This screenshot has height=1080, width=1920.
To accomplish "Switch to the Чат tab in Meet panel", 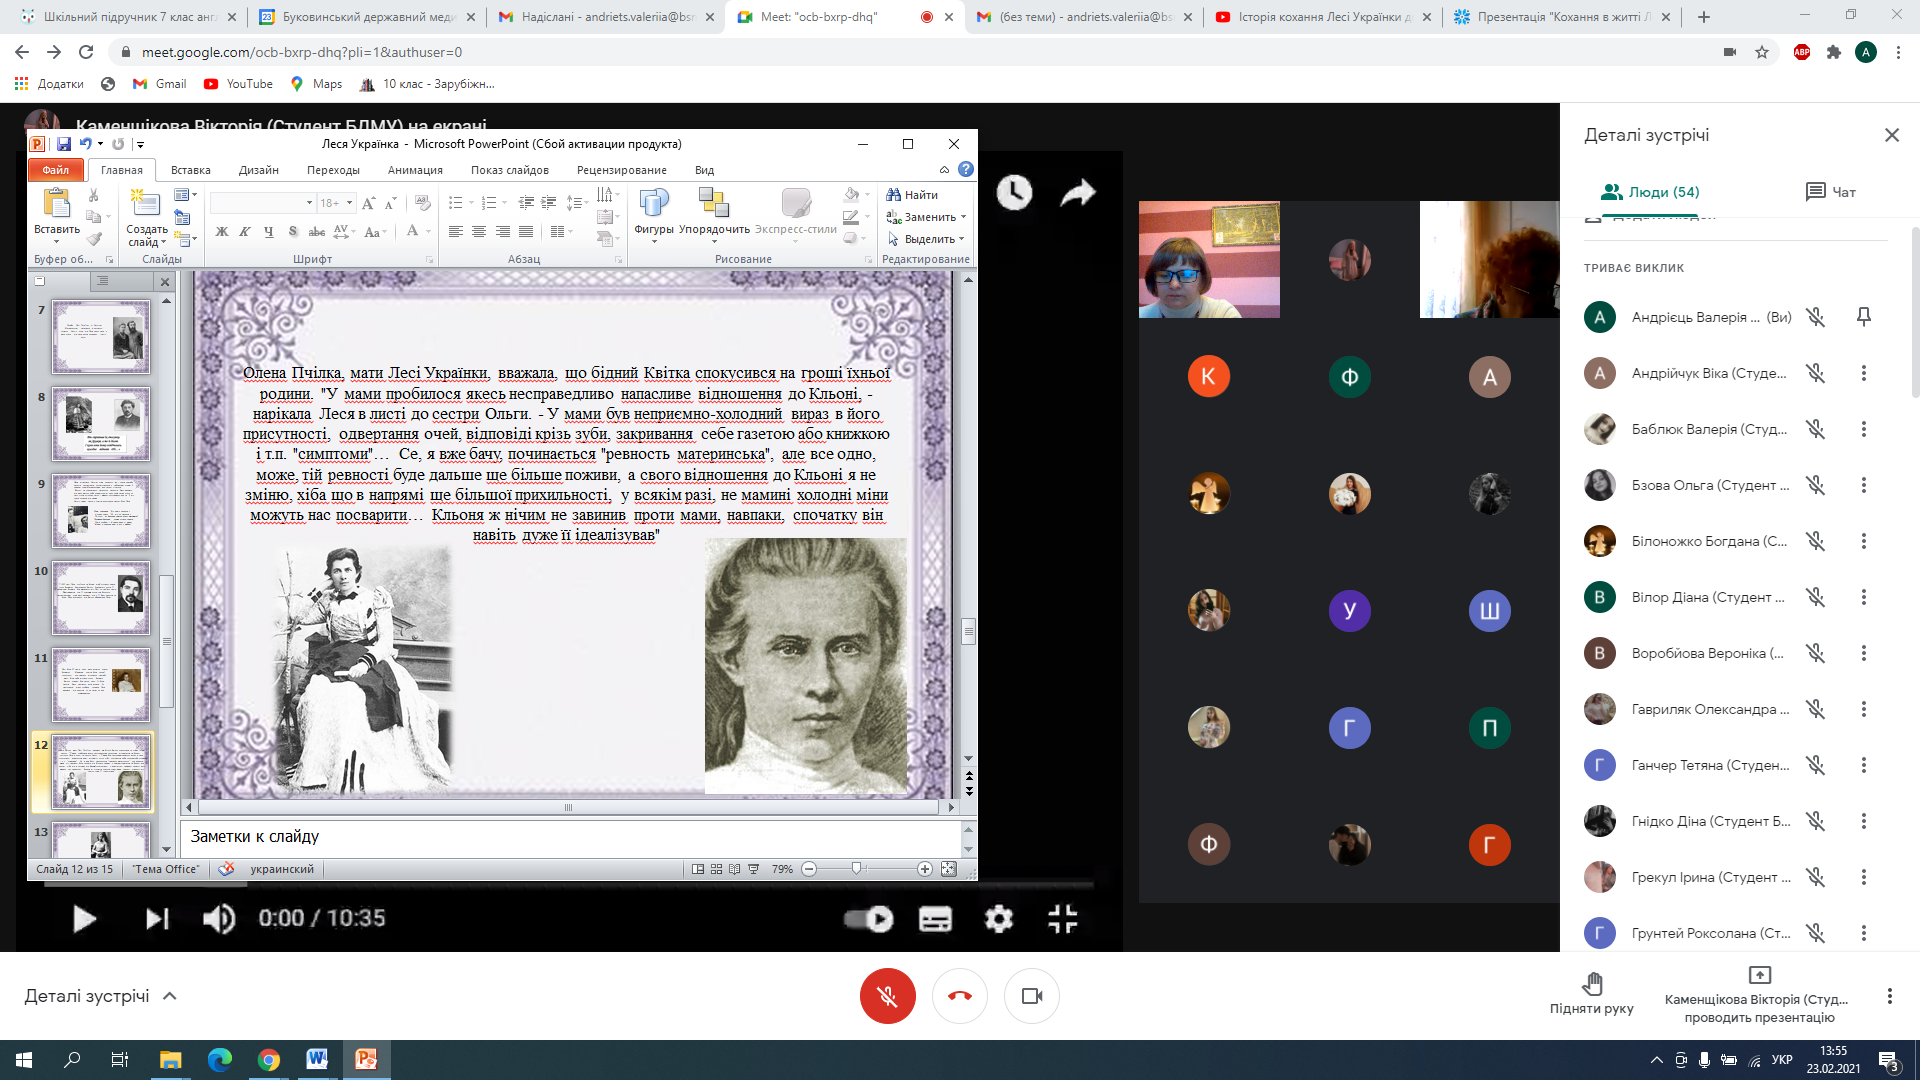I will (x=1831, y=192).
